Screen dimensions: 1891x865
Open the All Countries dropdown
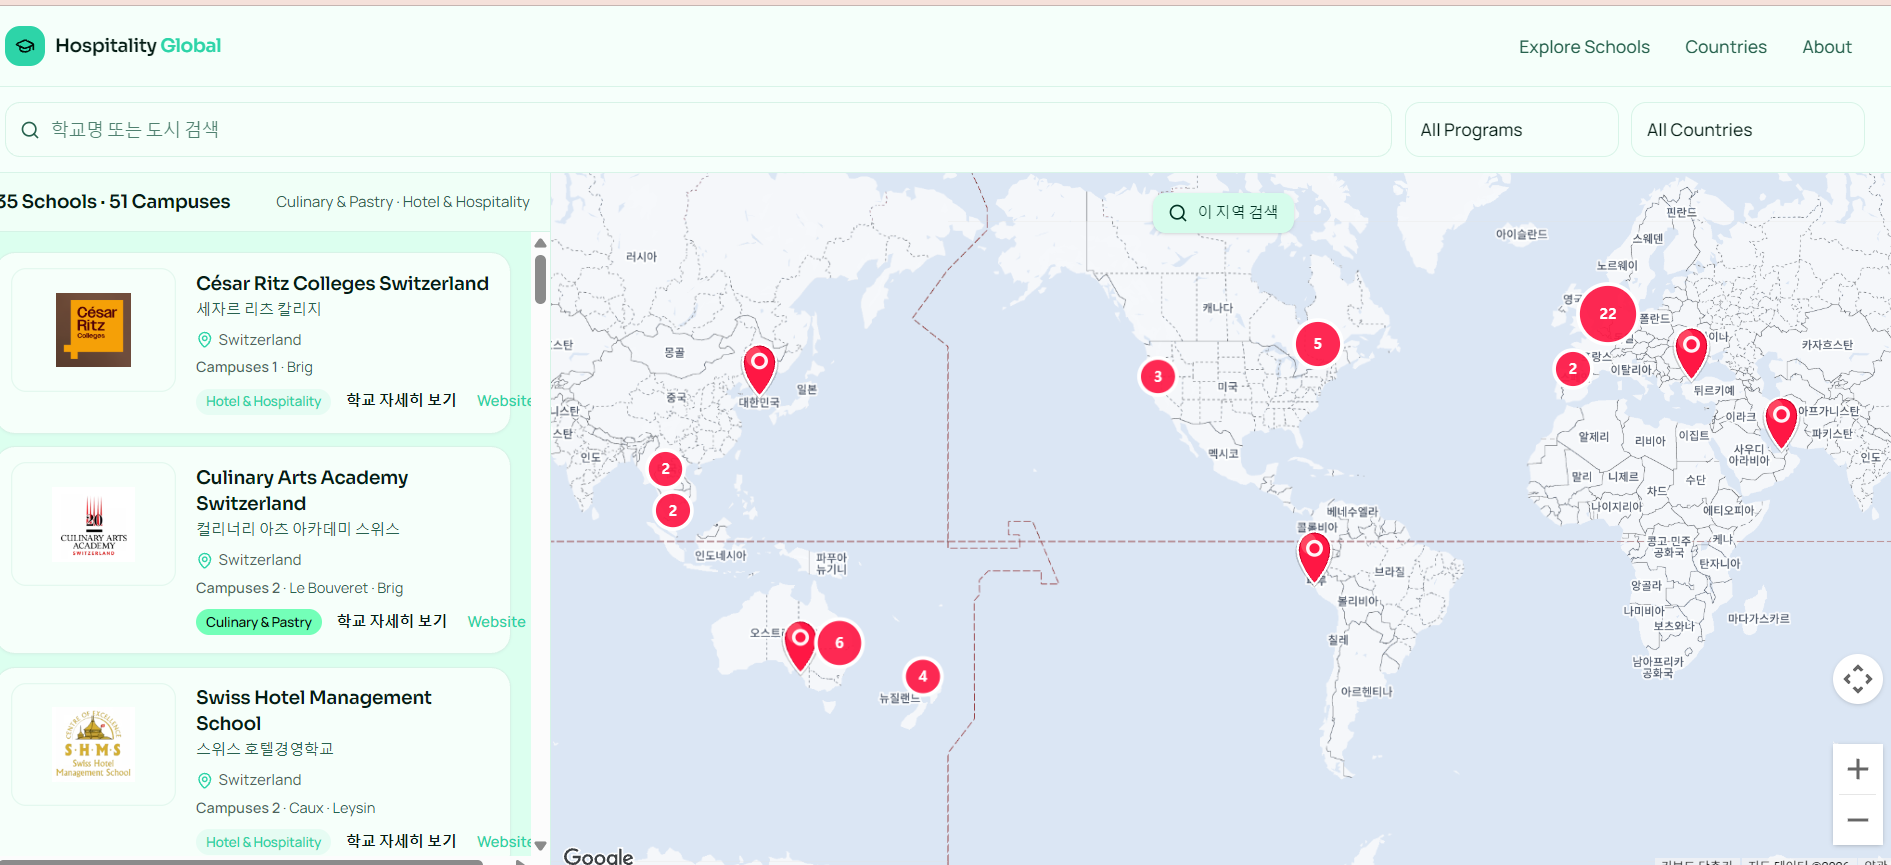[1747, 130]
